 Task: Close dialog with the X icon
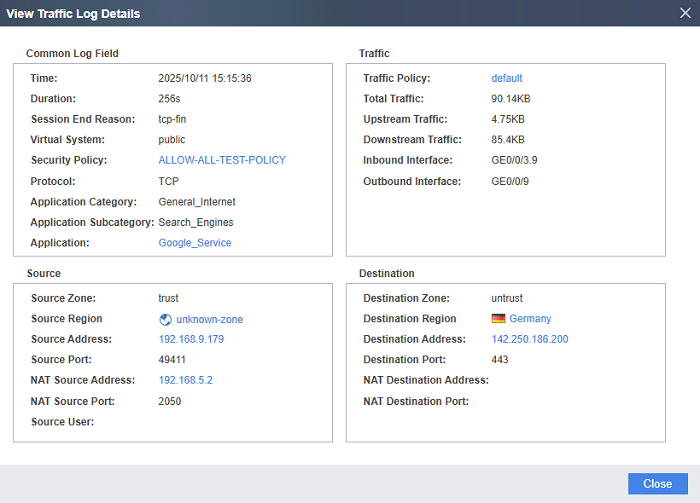pos(683,14)
